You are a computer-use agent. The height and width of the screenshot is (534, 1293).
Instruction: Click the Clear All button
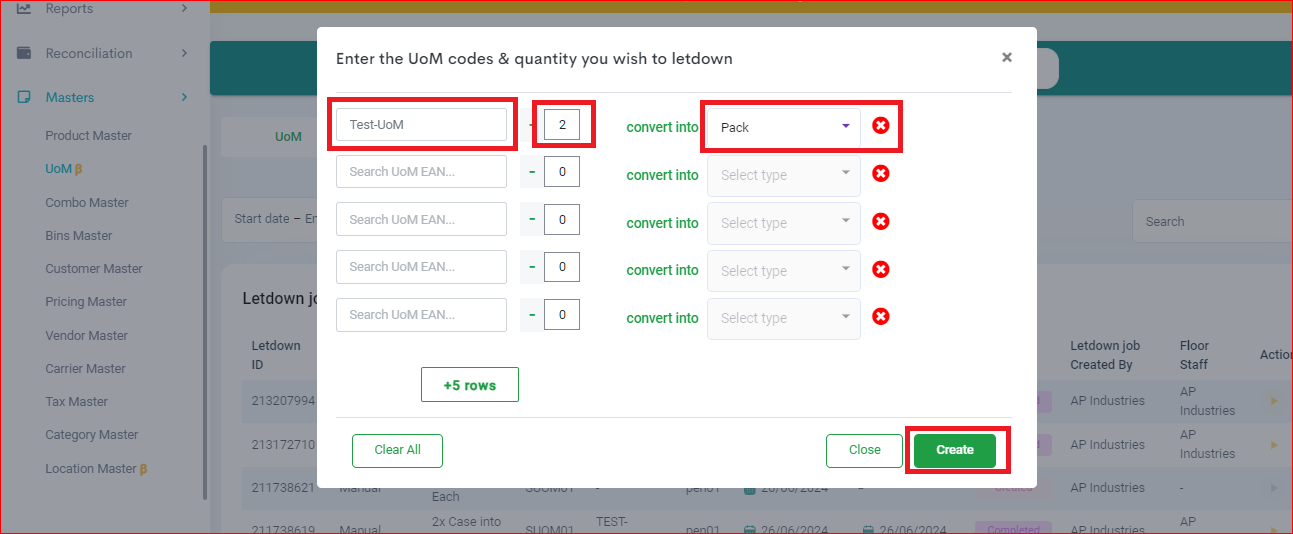point(397,450)
